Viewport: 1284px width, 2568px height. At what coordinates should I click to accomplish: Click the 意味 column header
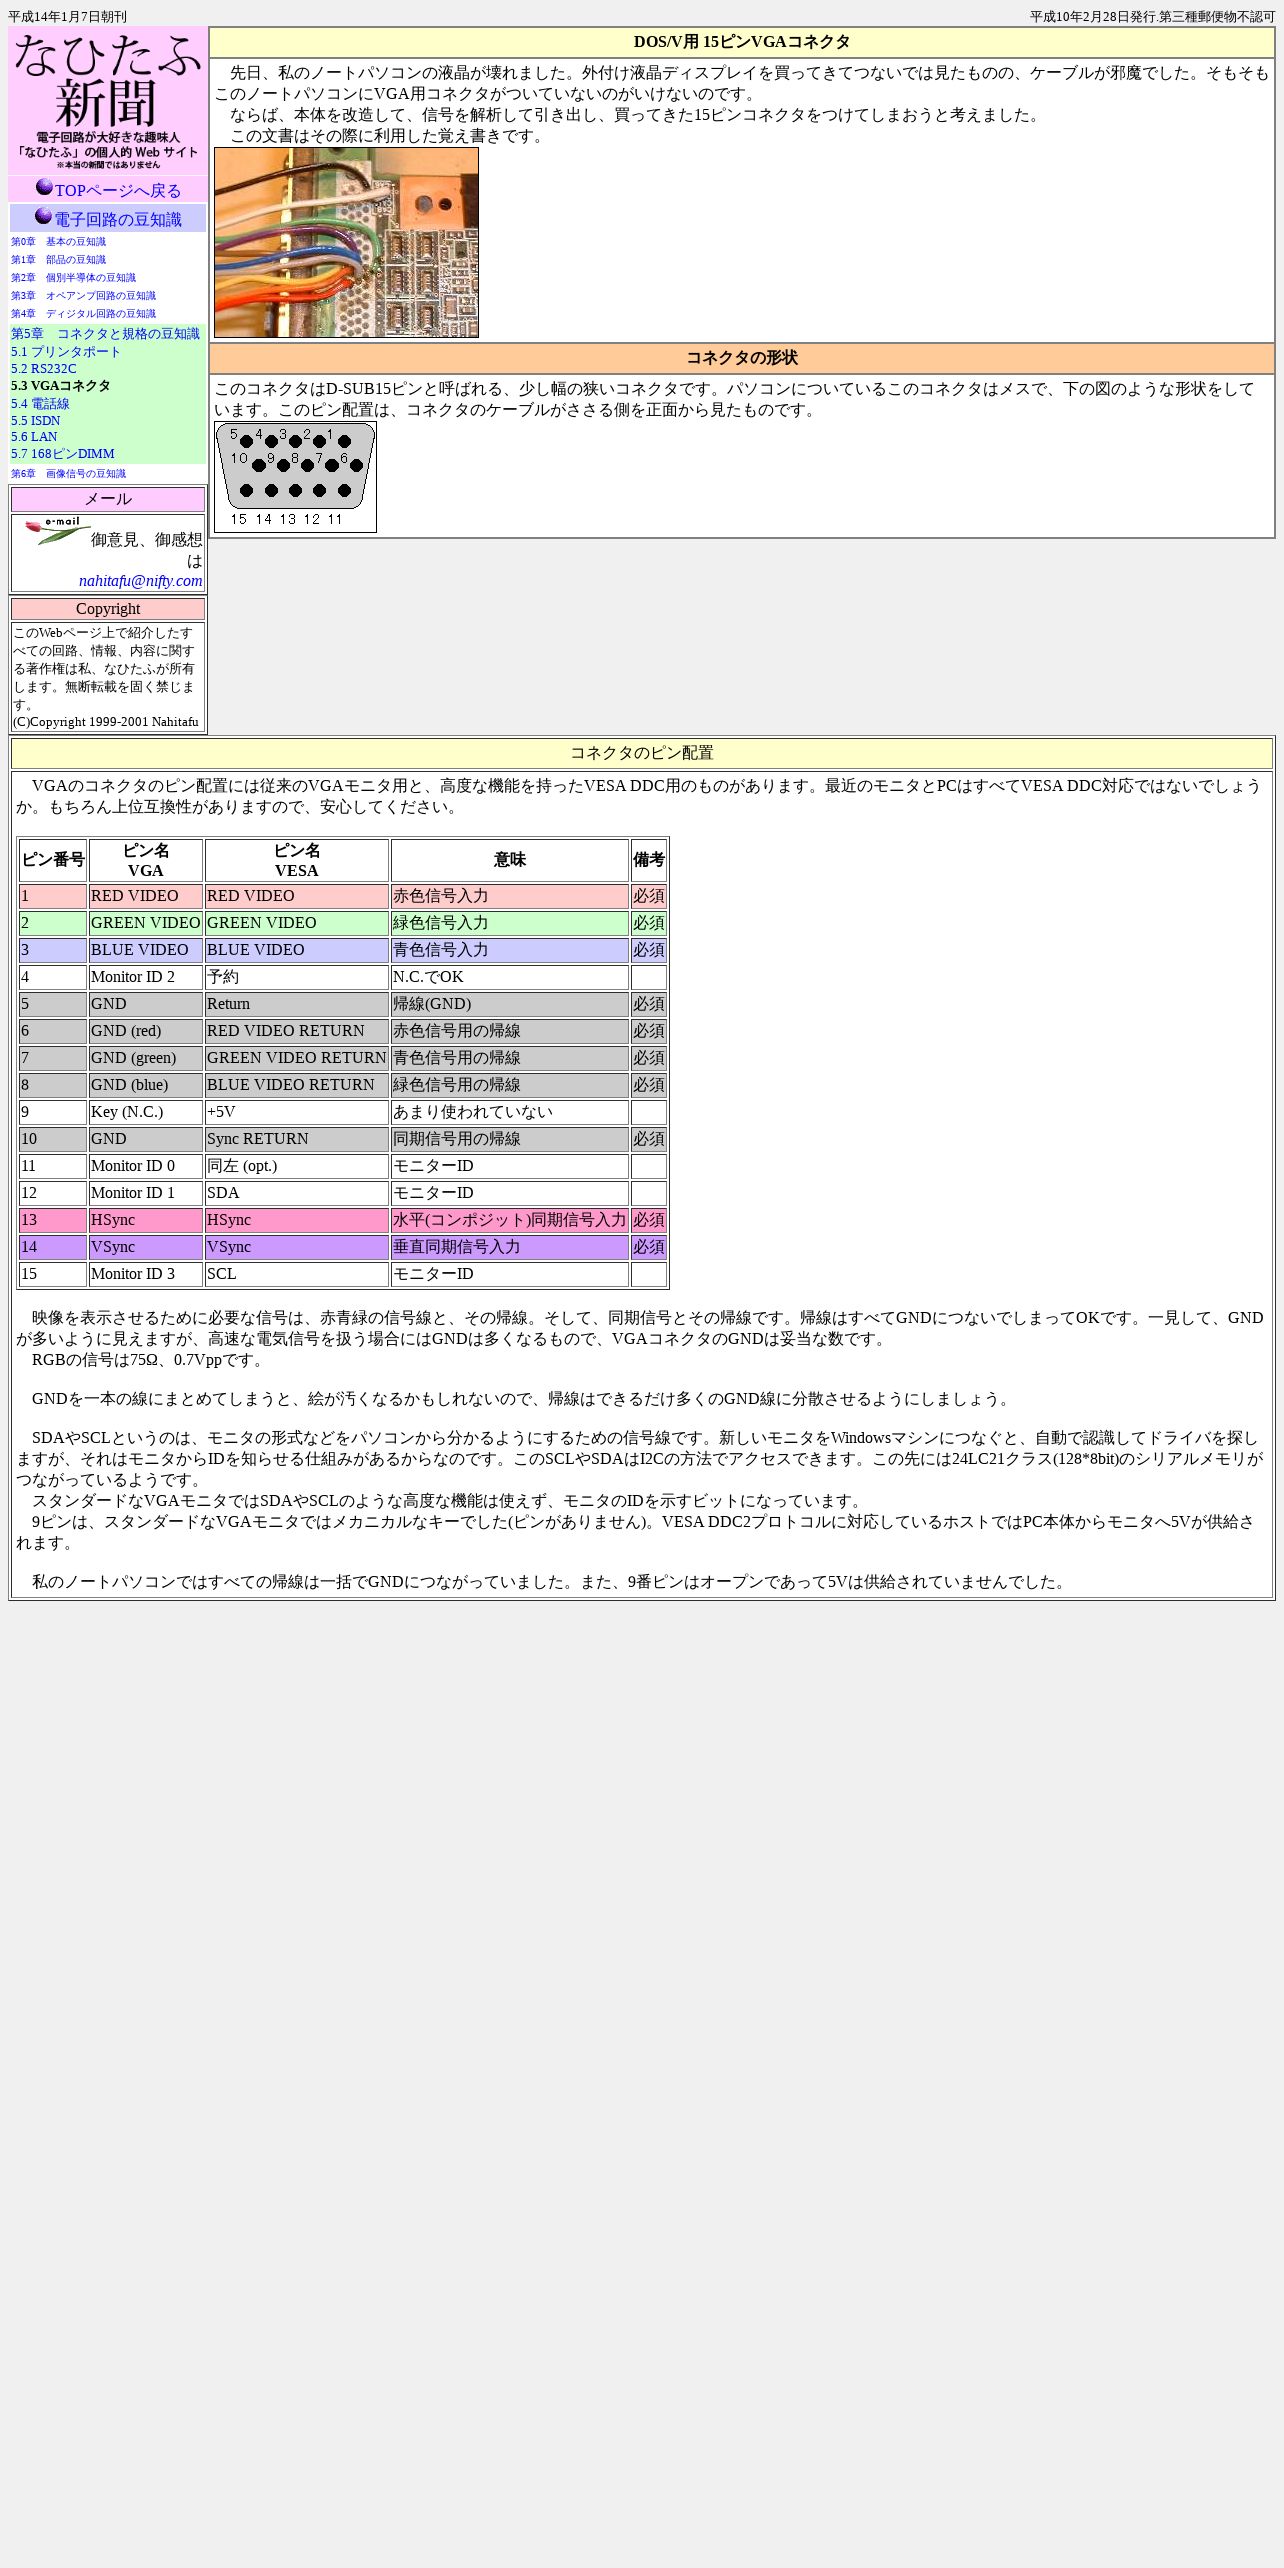point(510,860)
